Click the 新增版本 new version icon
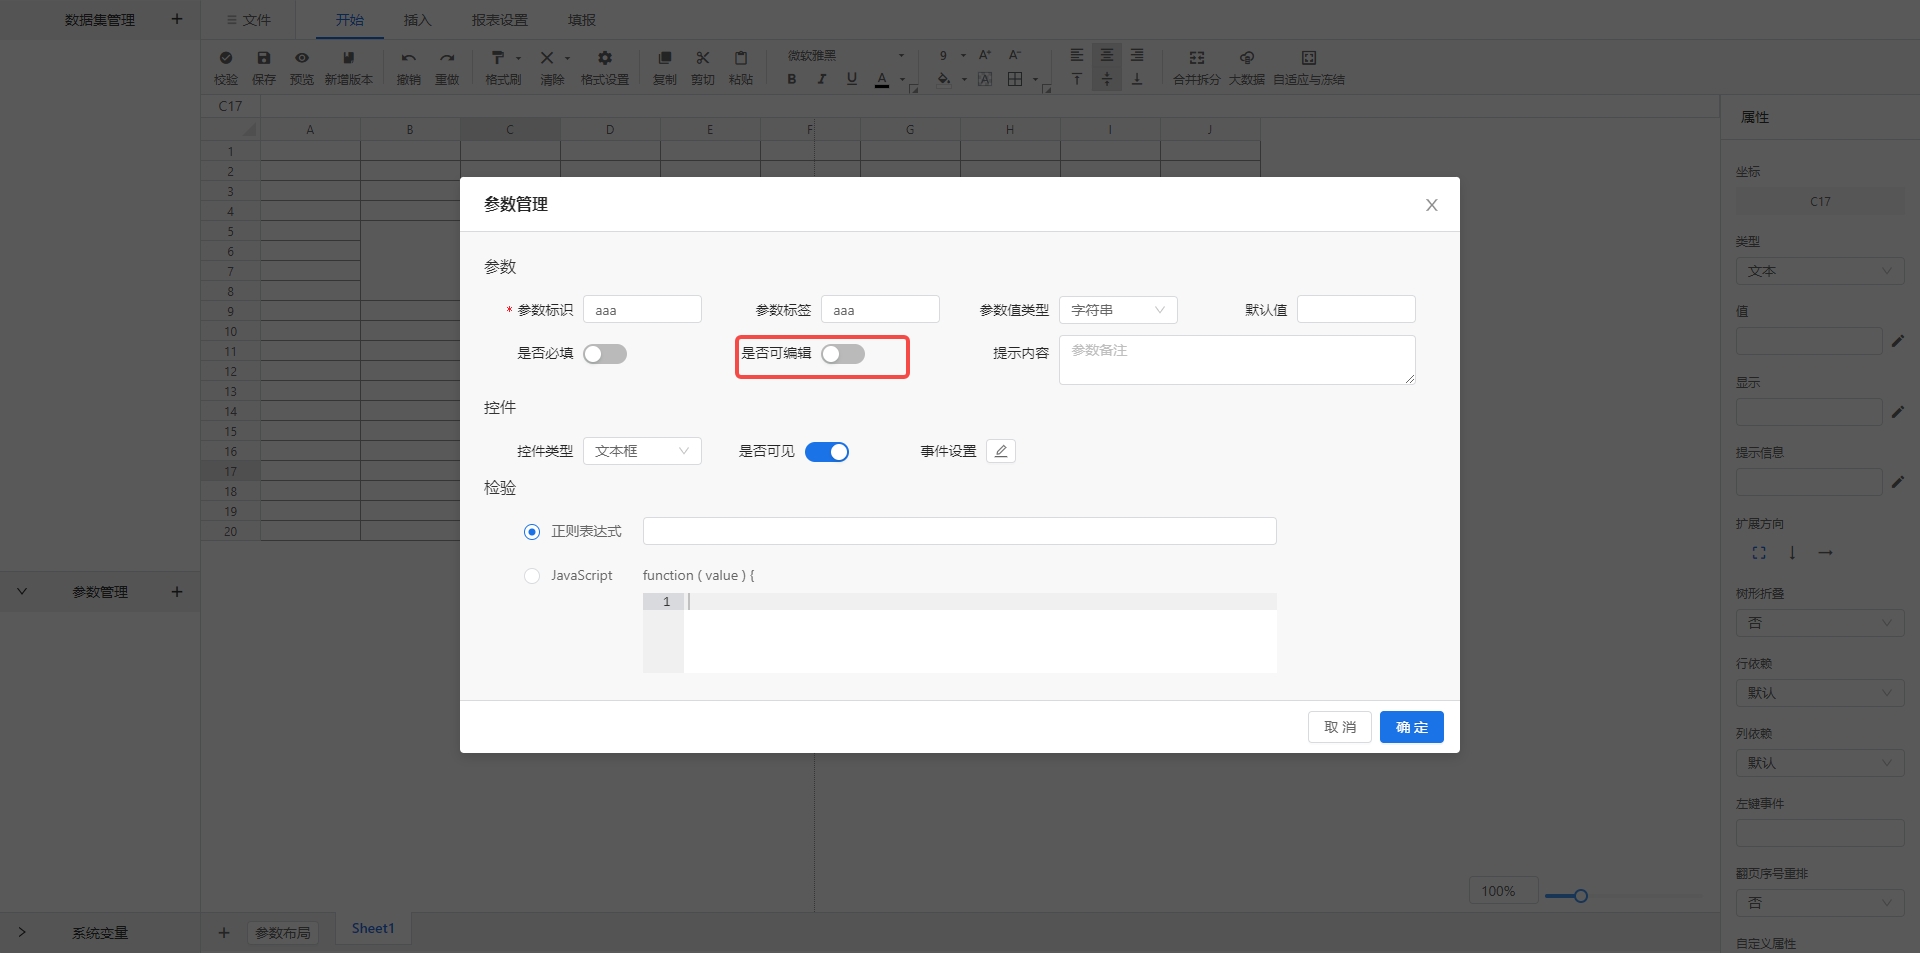 click(348, 58)
